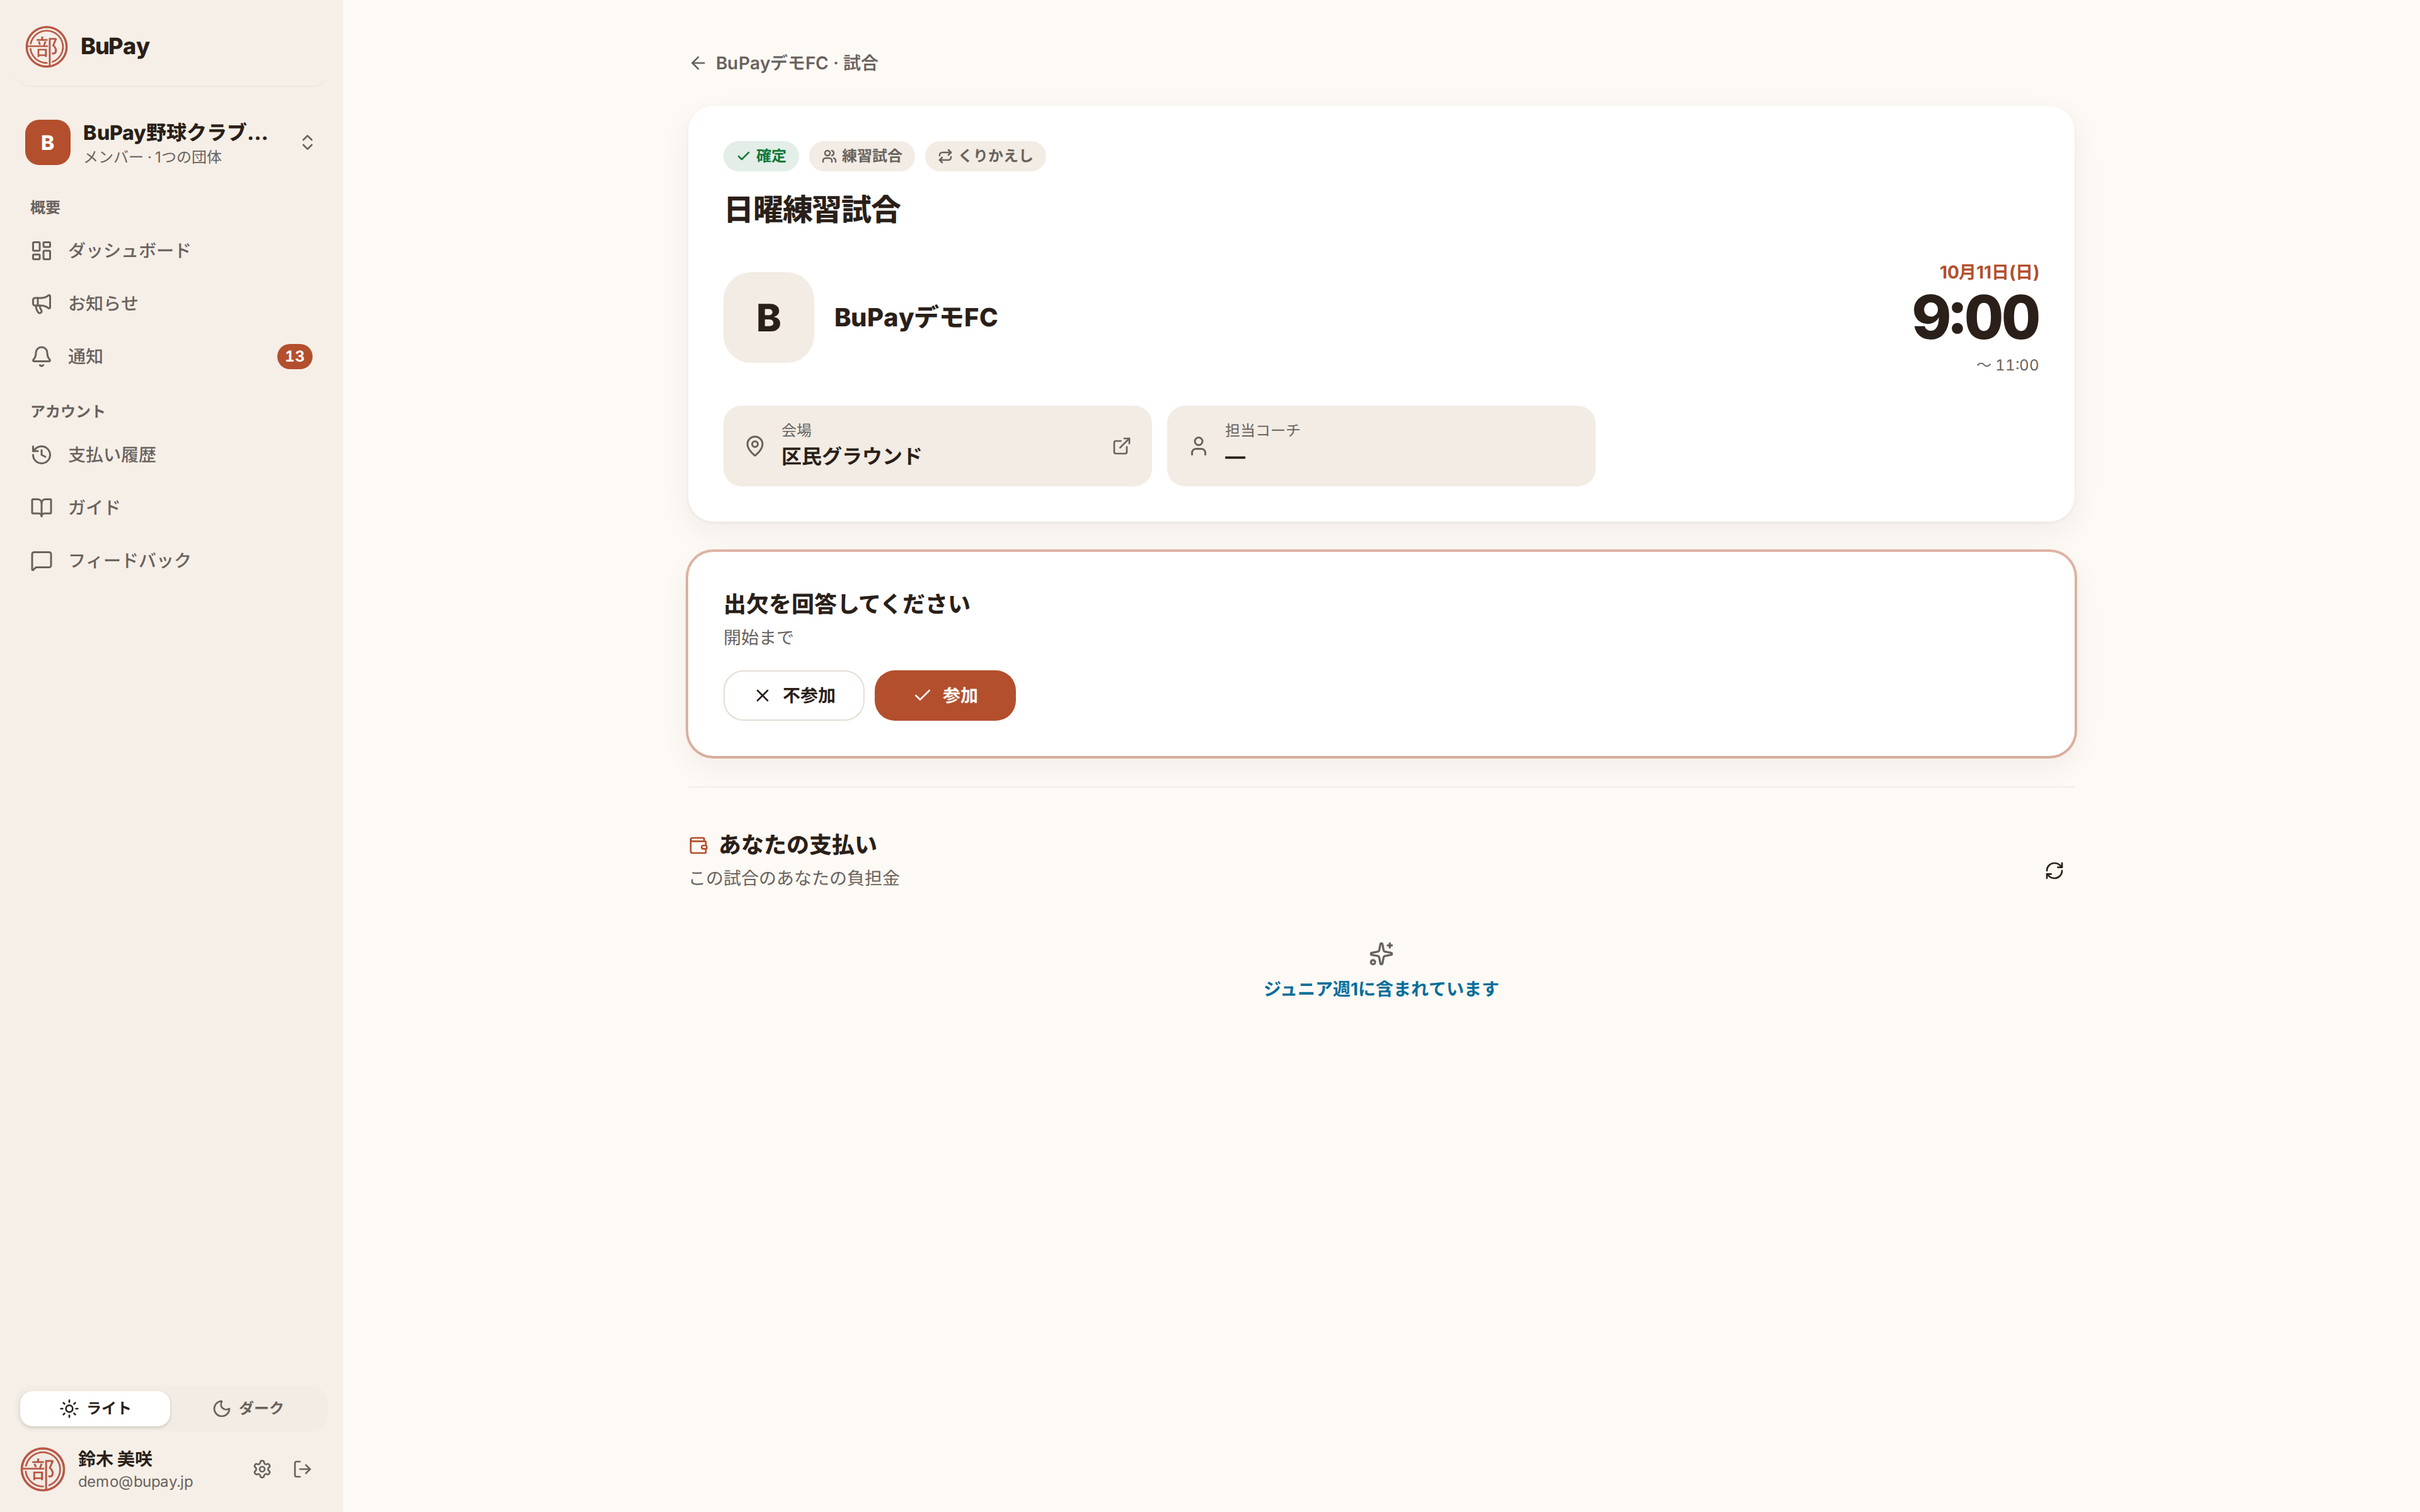Click the demo@bupay.jp email text
The image size is (2420, 1512).
coord(136,1482)
